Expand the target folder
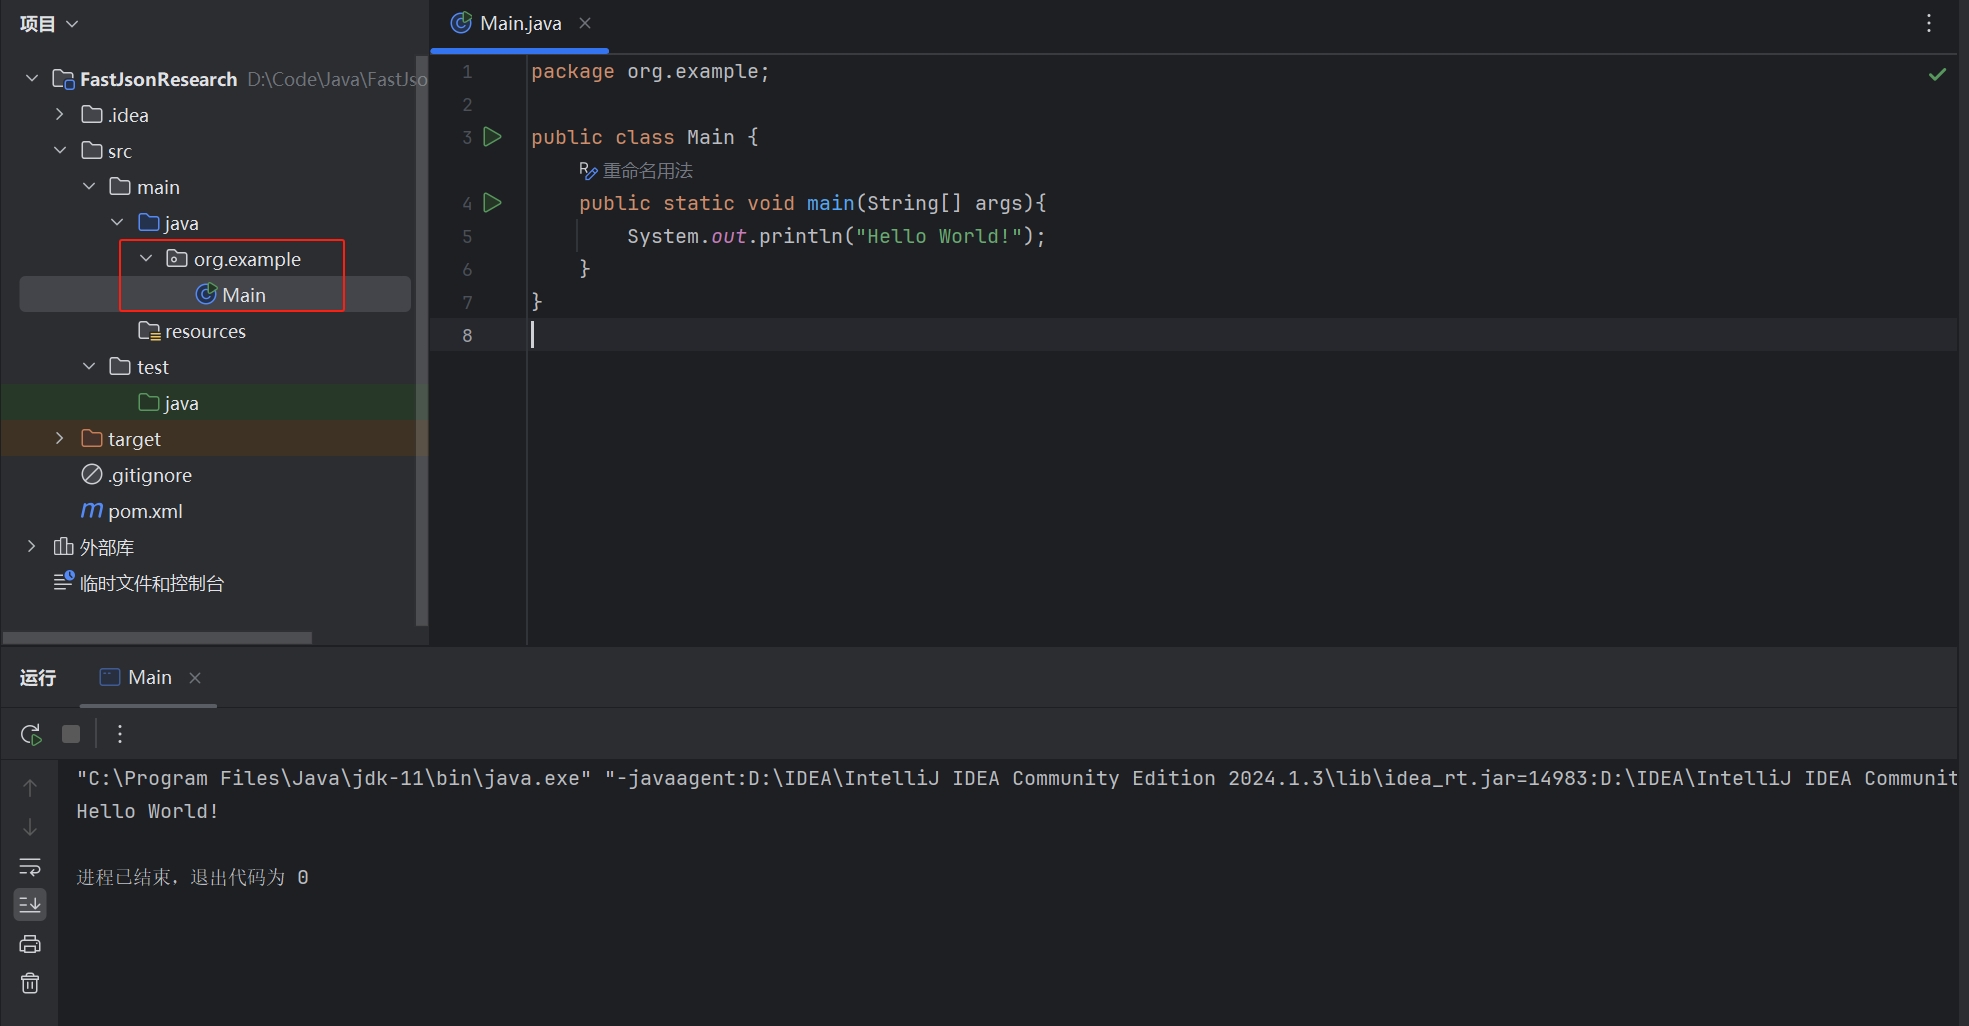The height and width of the screenshot is (1026, 1969). point(60,439)
